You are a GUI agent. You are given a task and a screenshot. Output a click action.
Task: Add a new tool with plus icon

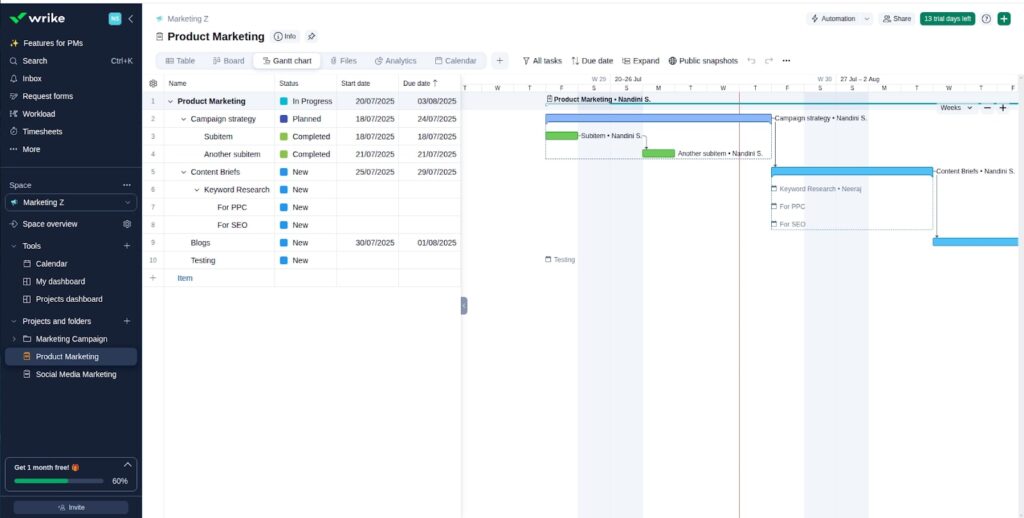pos(127,246)
